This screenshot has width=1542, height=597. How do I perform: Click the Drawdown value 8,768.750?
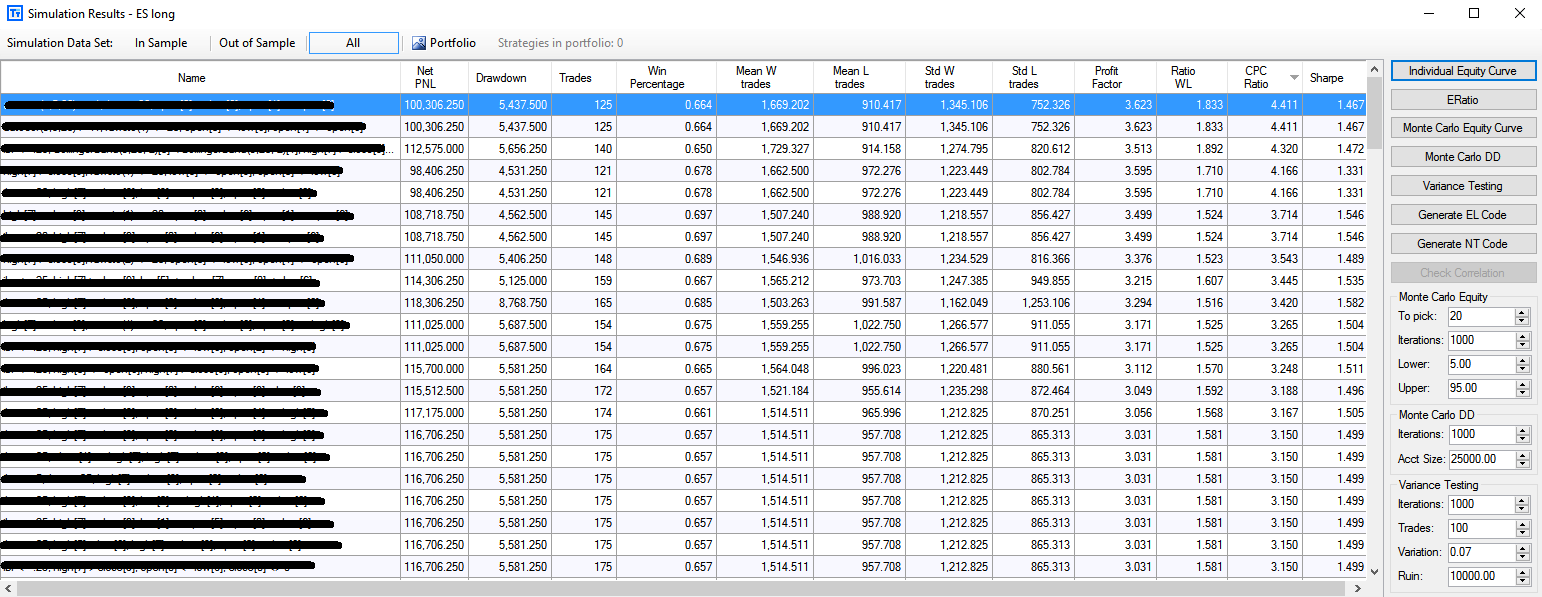coord(510,303)
